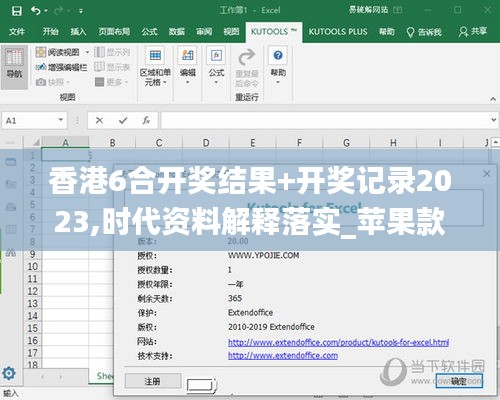Viewport: 500px width, 400px height.
Task: Close the Kutools about dialog
Action: [x=487, y=174]
